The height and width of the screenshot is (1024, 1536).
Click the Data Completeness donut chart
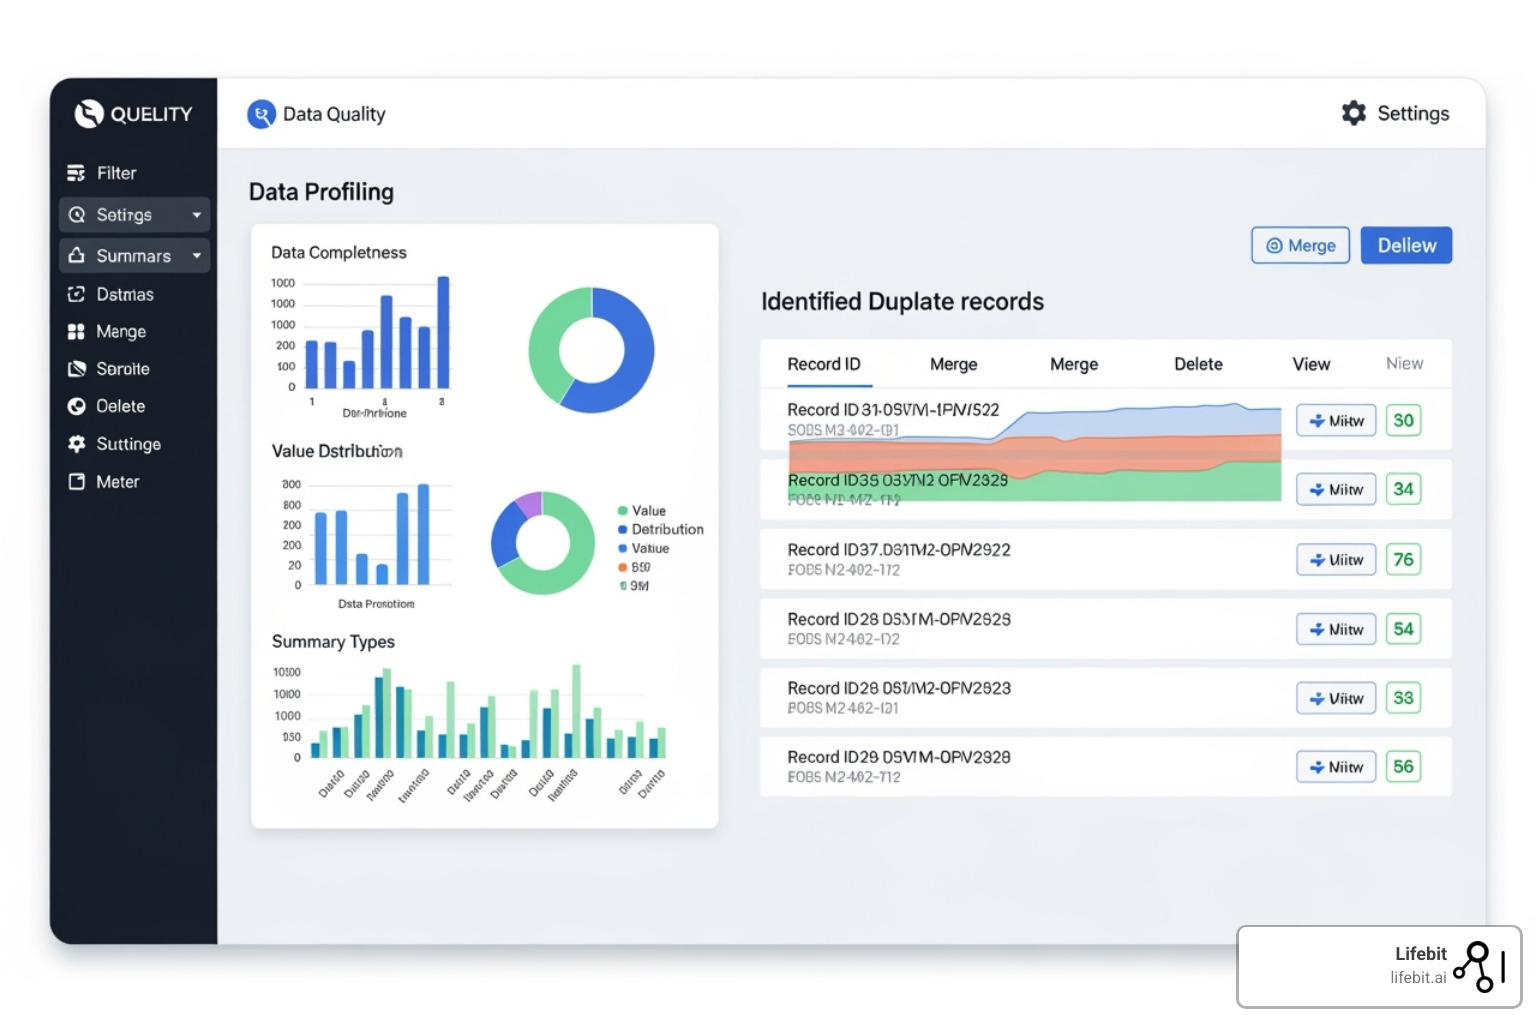tap(591, 350)
